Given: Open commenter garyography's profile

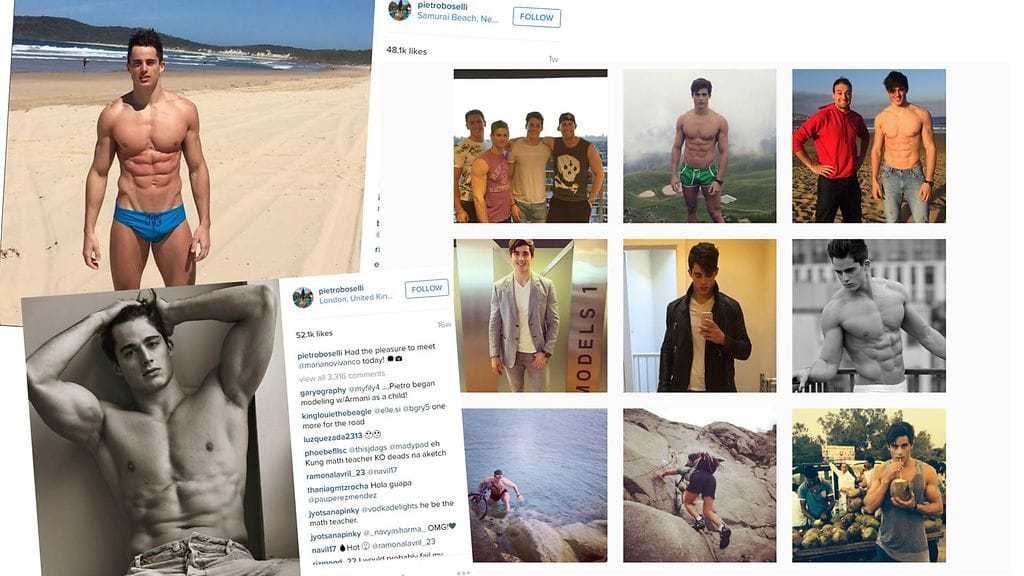Looking at the screenshot, I should click(x=323, y=391).
